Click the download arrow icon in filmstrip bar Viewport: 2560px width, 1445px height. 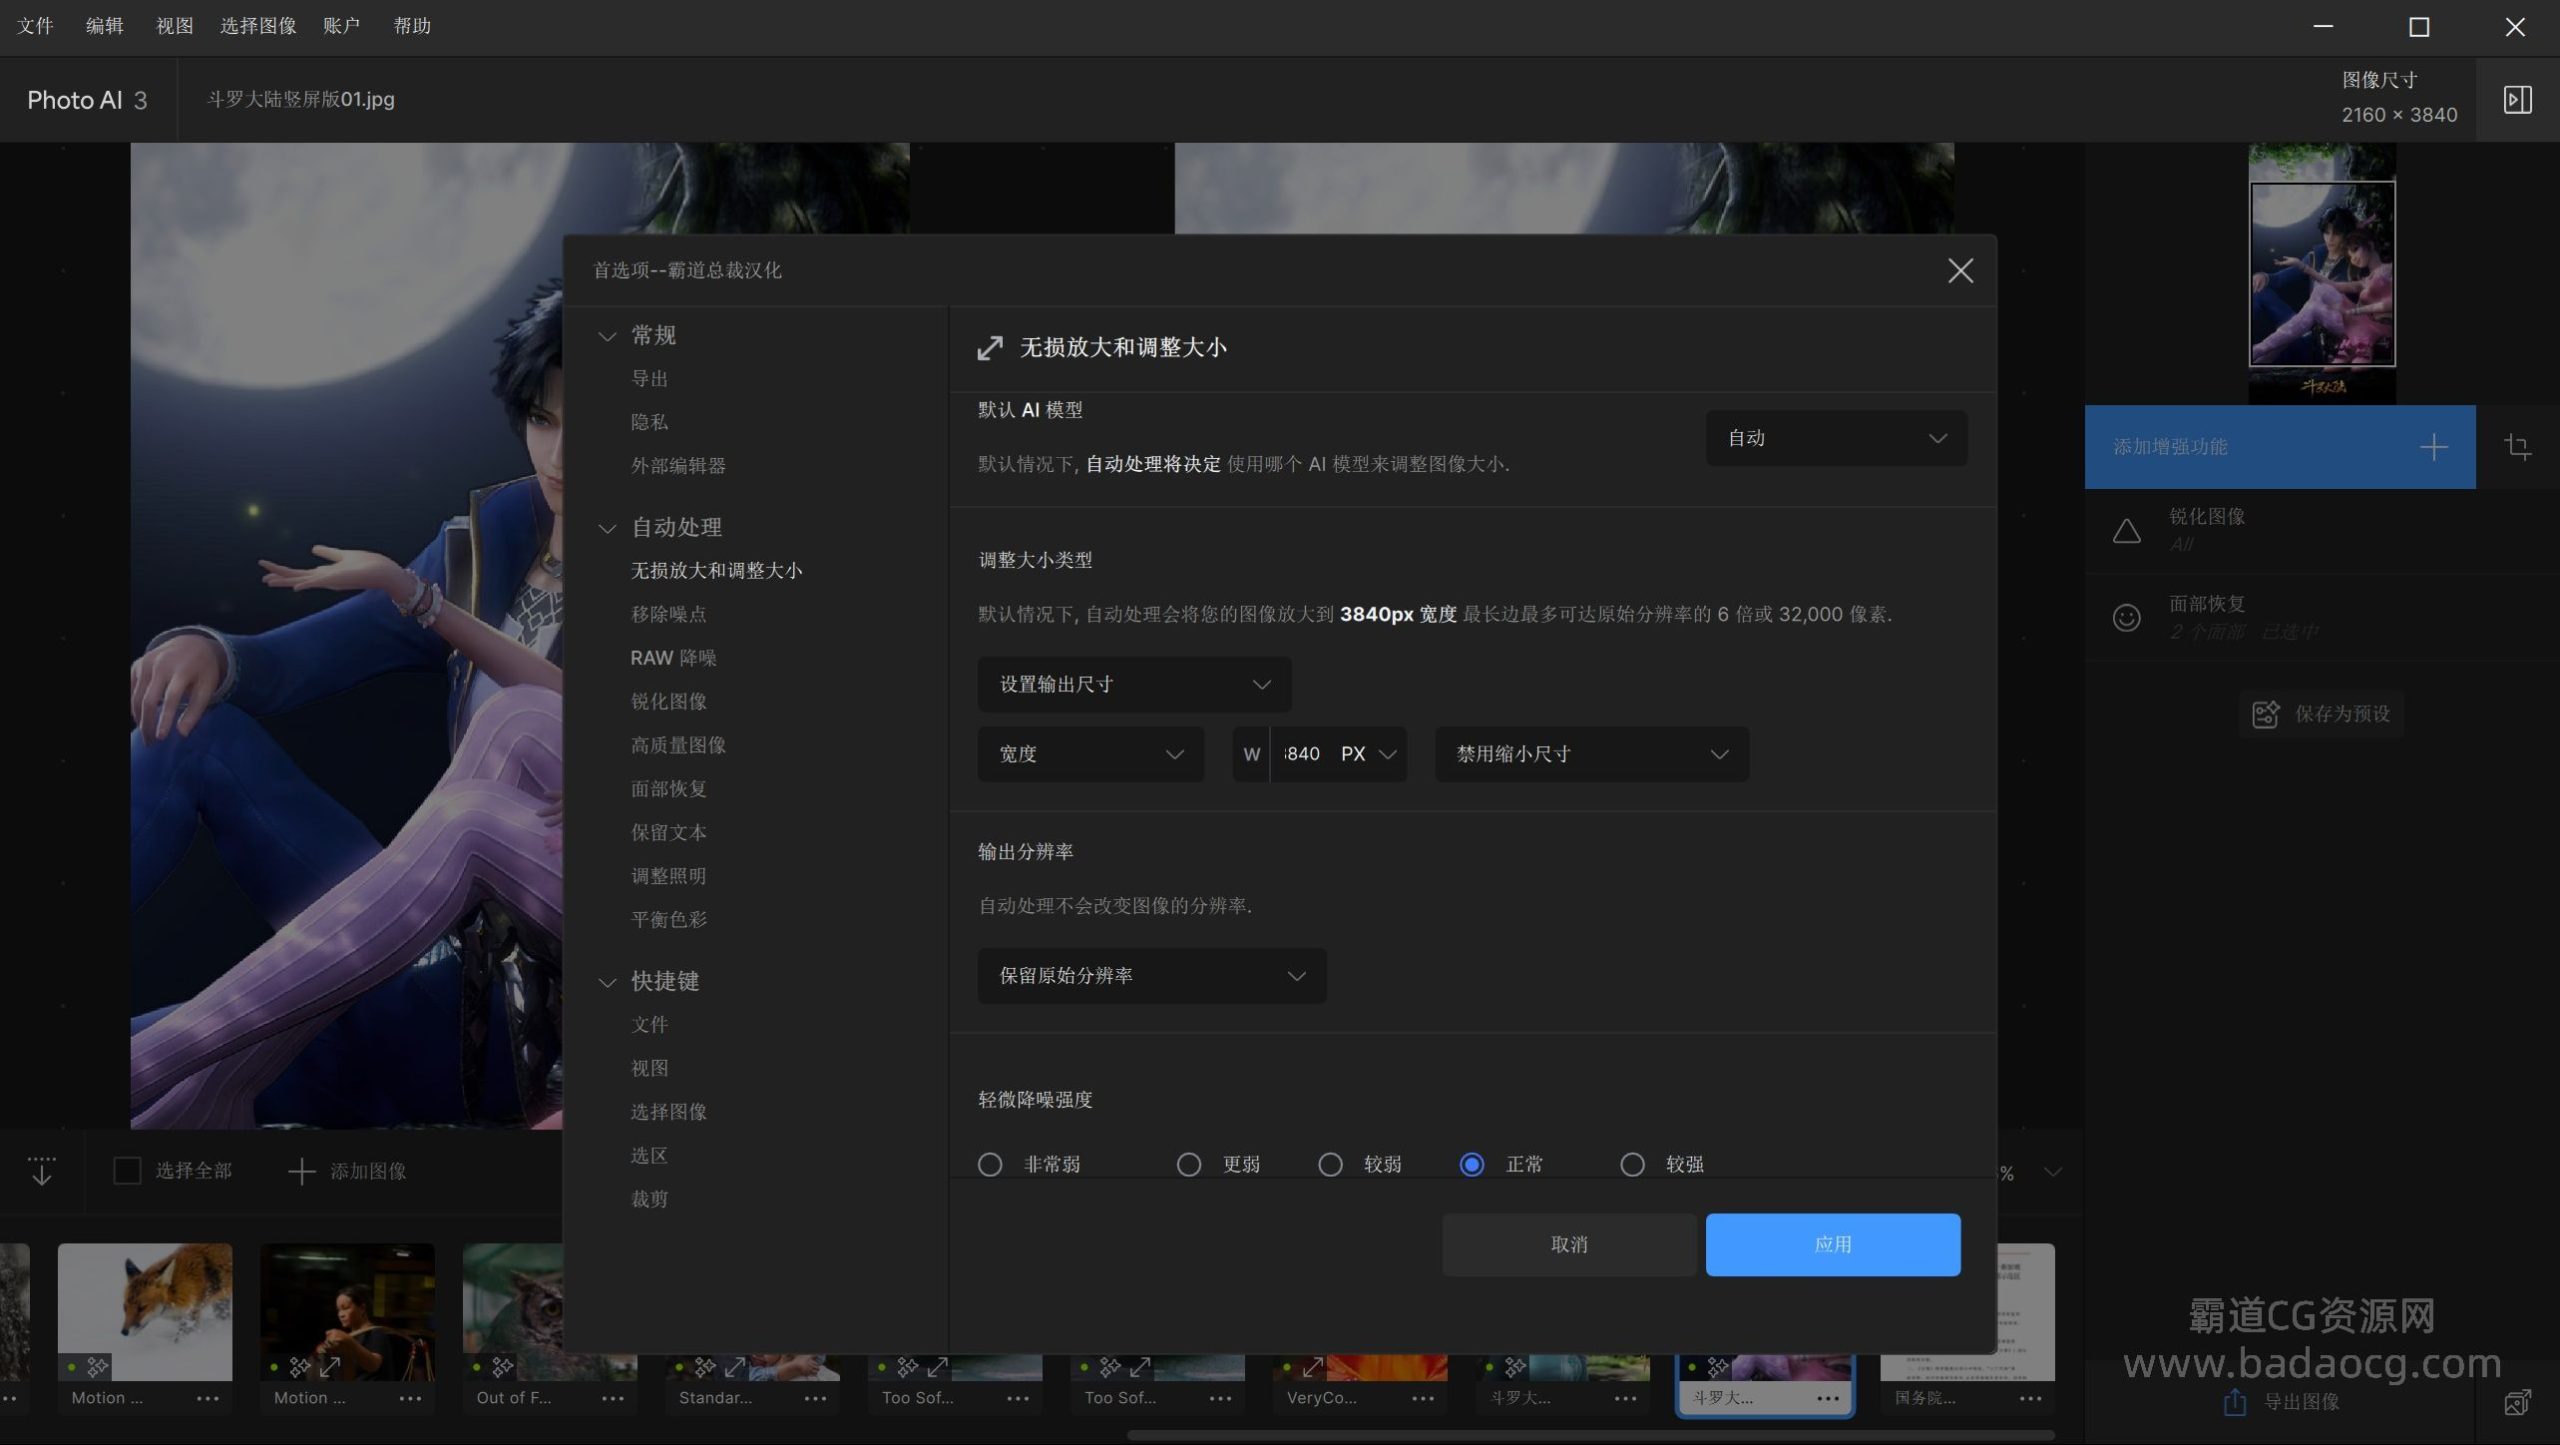pos(41,1170)
